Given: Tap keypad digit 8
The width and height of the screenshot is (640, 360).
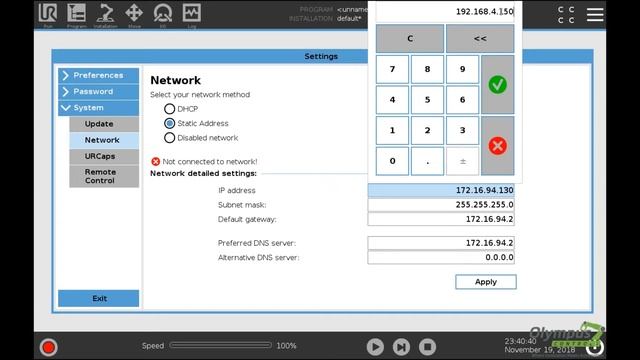Looking at the screenshot, I should click(x=427, y=69).
